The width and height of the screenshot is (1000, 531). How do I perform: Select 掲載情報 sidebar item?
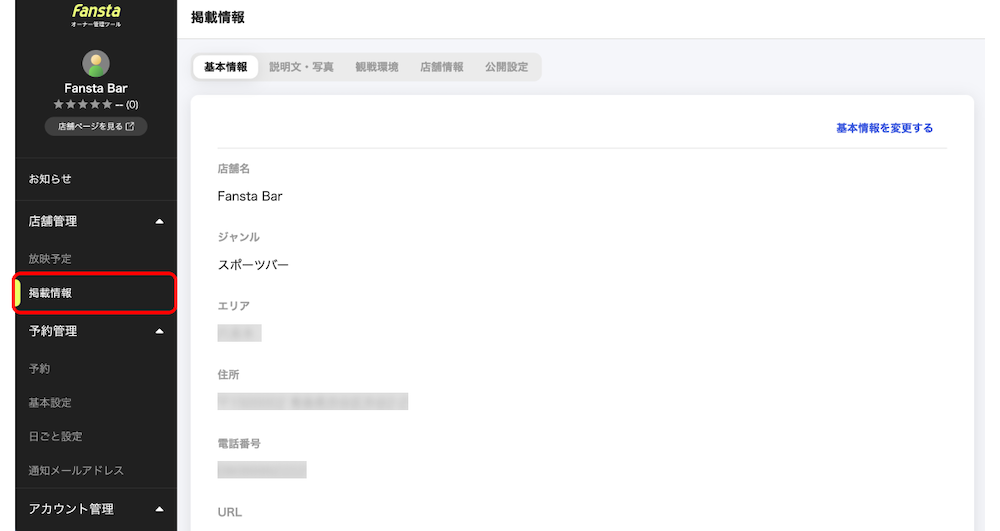[96, 293]
